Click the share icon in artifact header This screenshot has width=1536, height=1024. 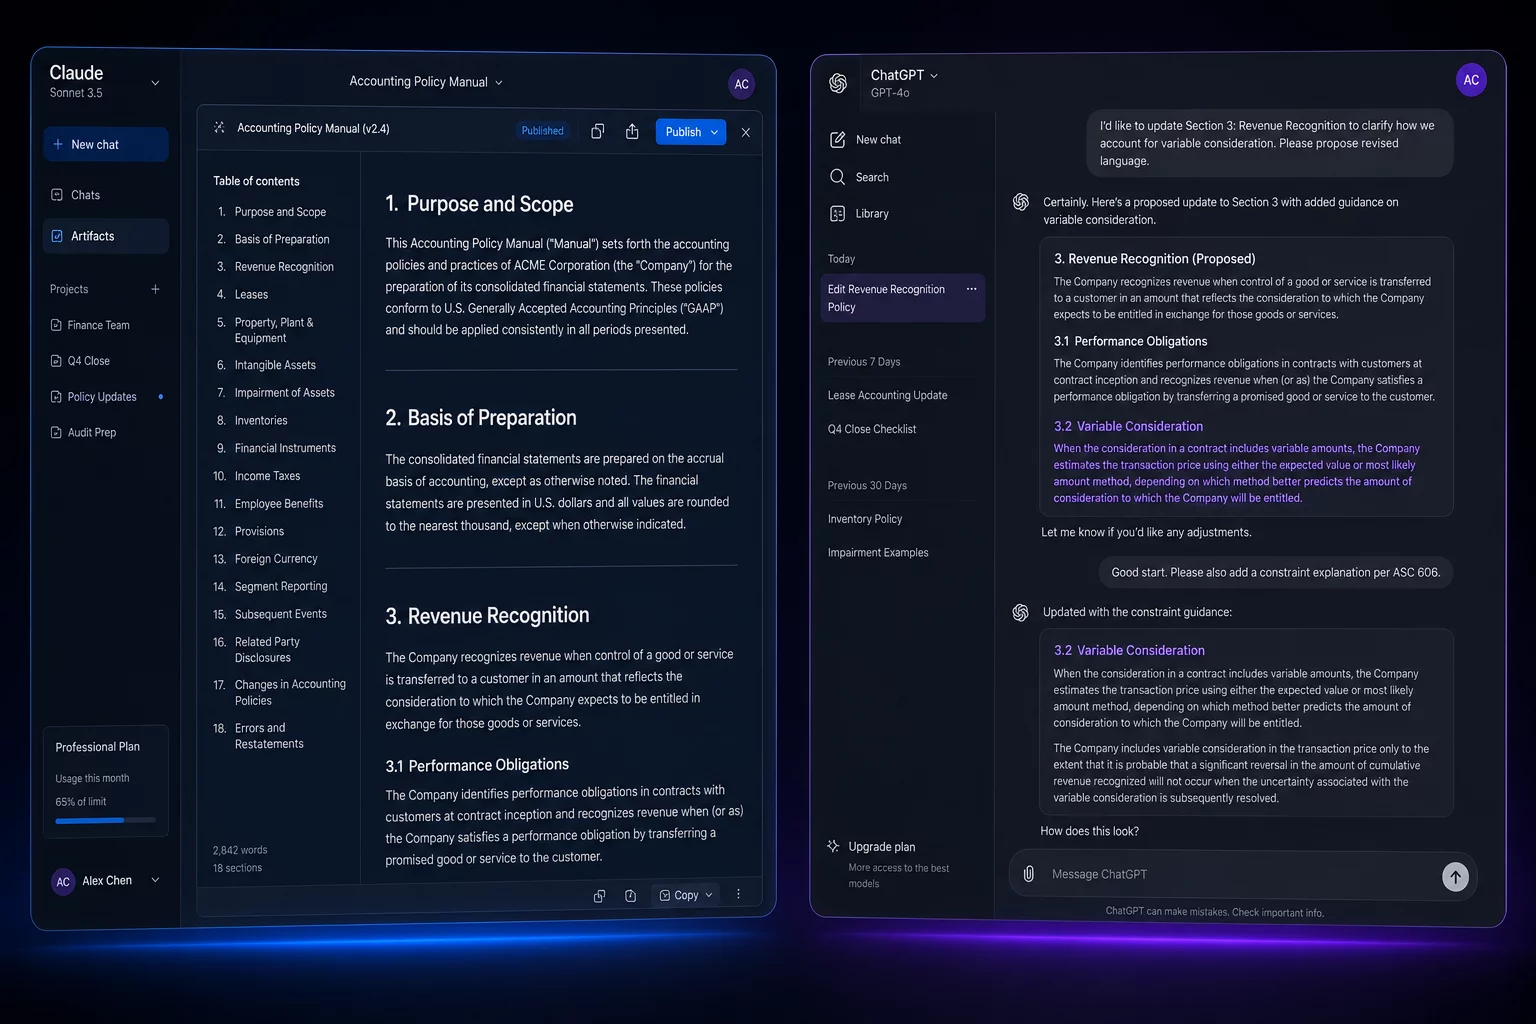click(x=632, y=131)
